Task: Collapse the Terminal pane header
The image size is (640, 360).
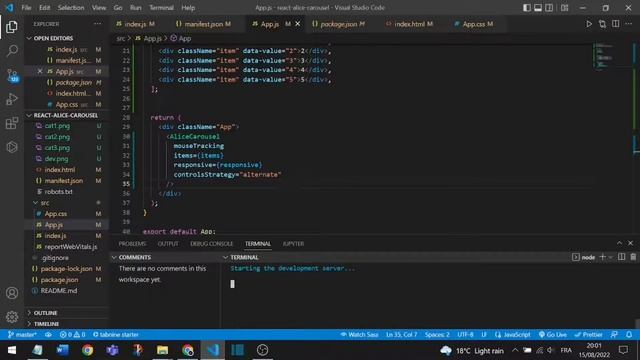Action: [x=244, y=257]
